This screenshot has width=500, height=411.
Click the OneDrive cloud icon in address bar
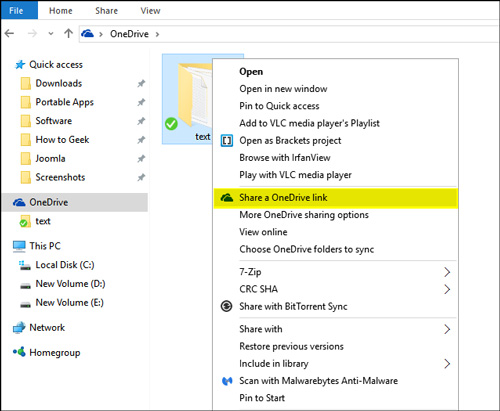(x=87, y=34)
